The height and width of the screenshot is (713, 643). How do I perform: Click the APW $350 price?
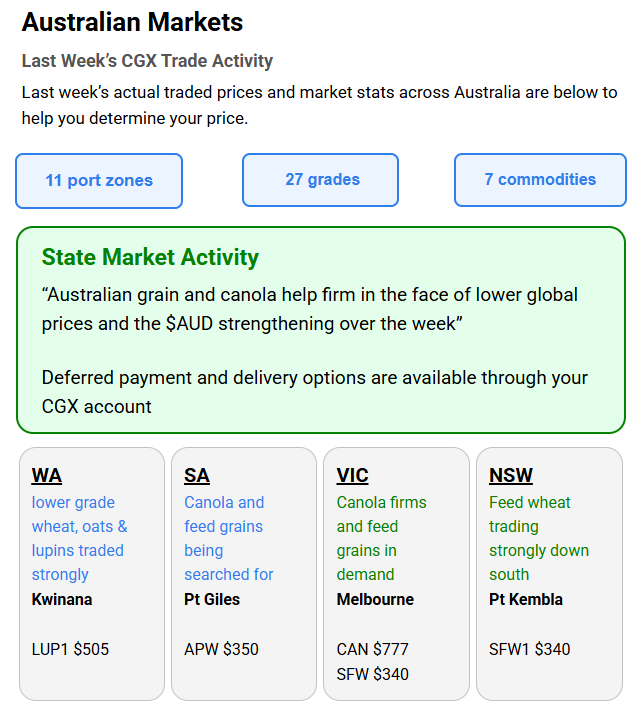tap(221, 650)
